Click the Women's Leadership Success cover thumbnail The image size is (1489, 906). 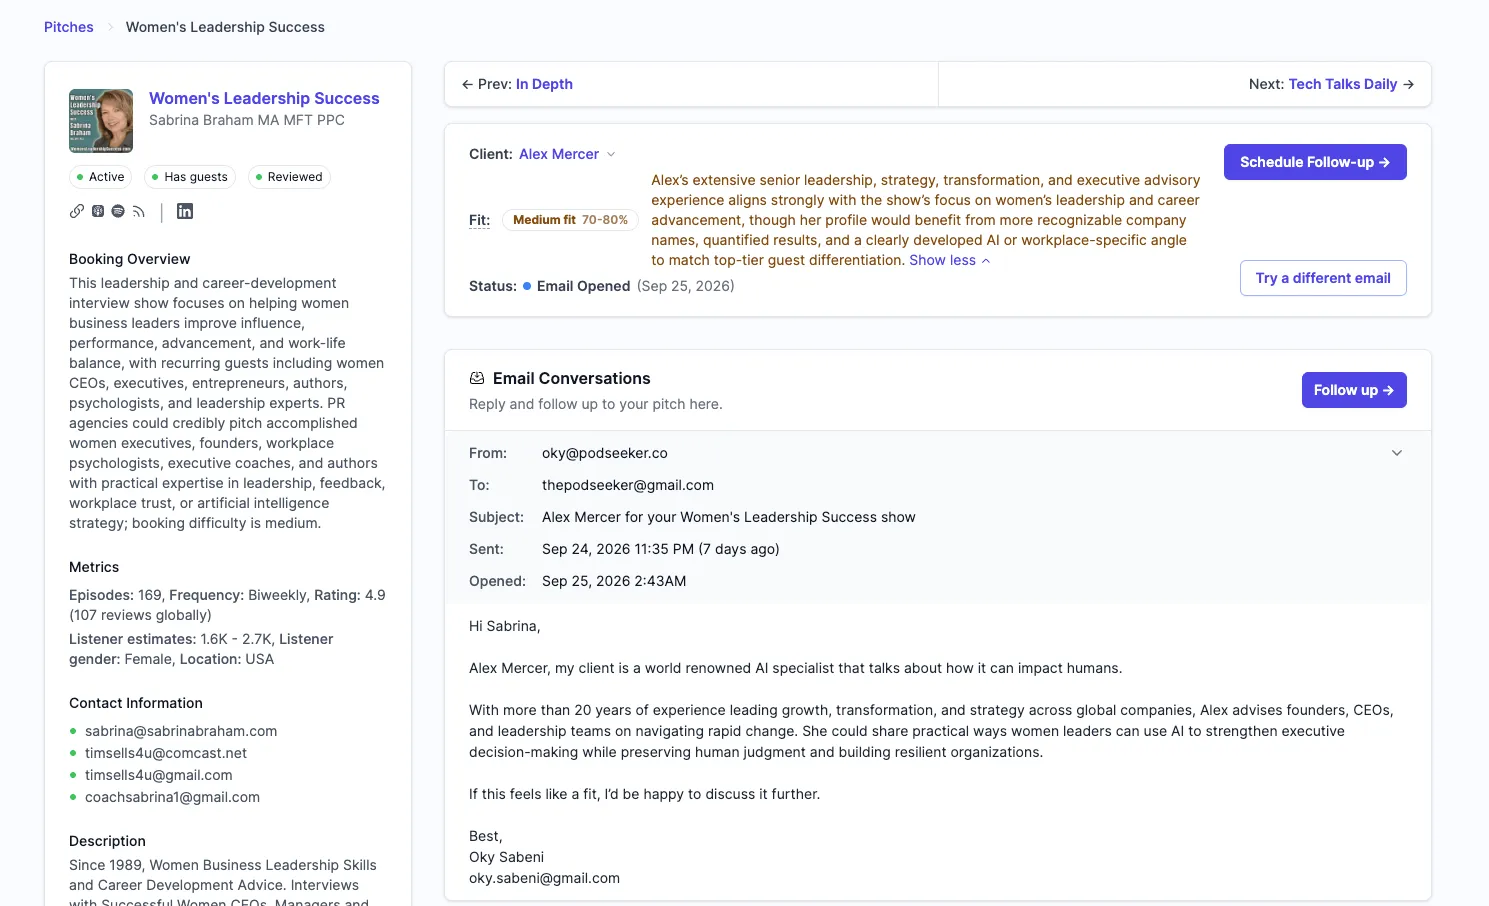101,121
